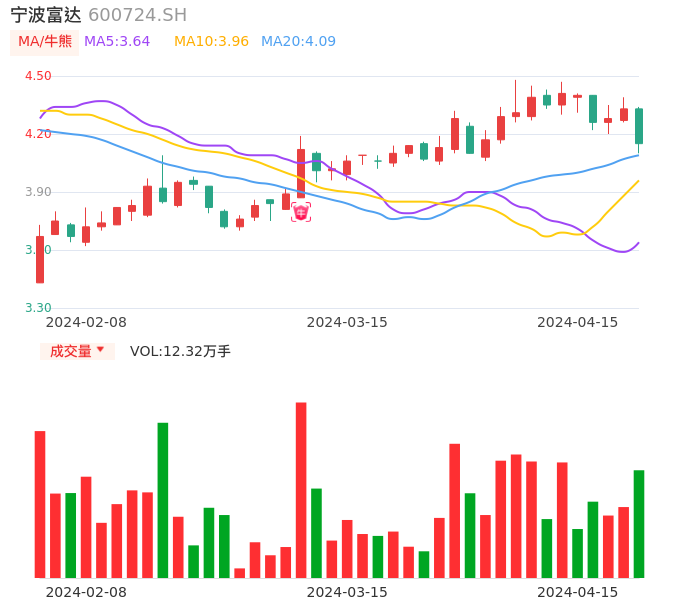The image size is (686, 606).
Task: Click the leftmost red candlestick
Action: 40,260
